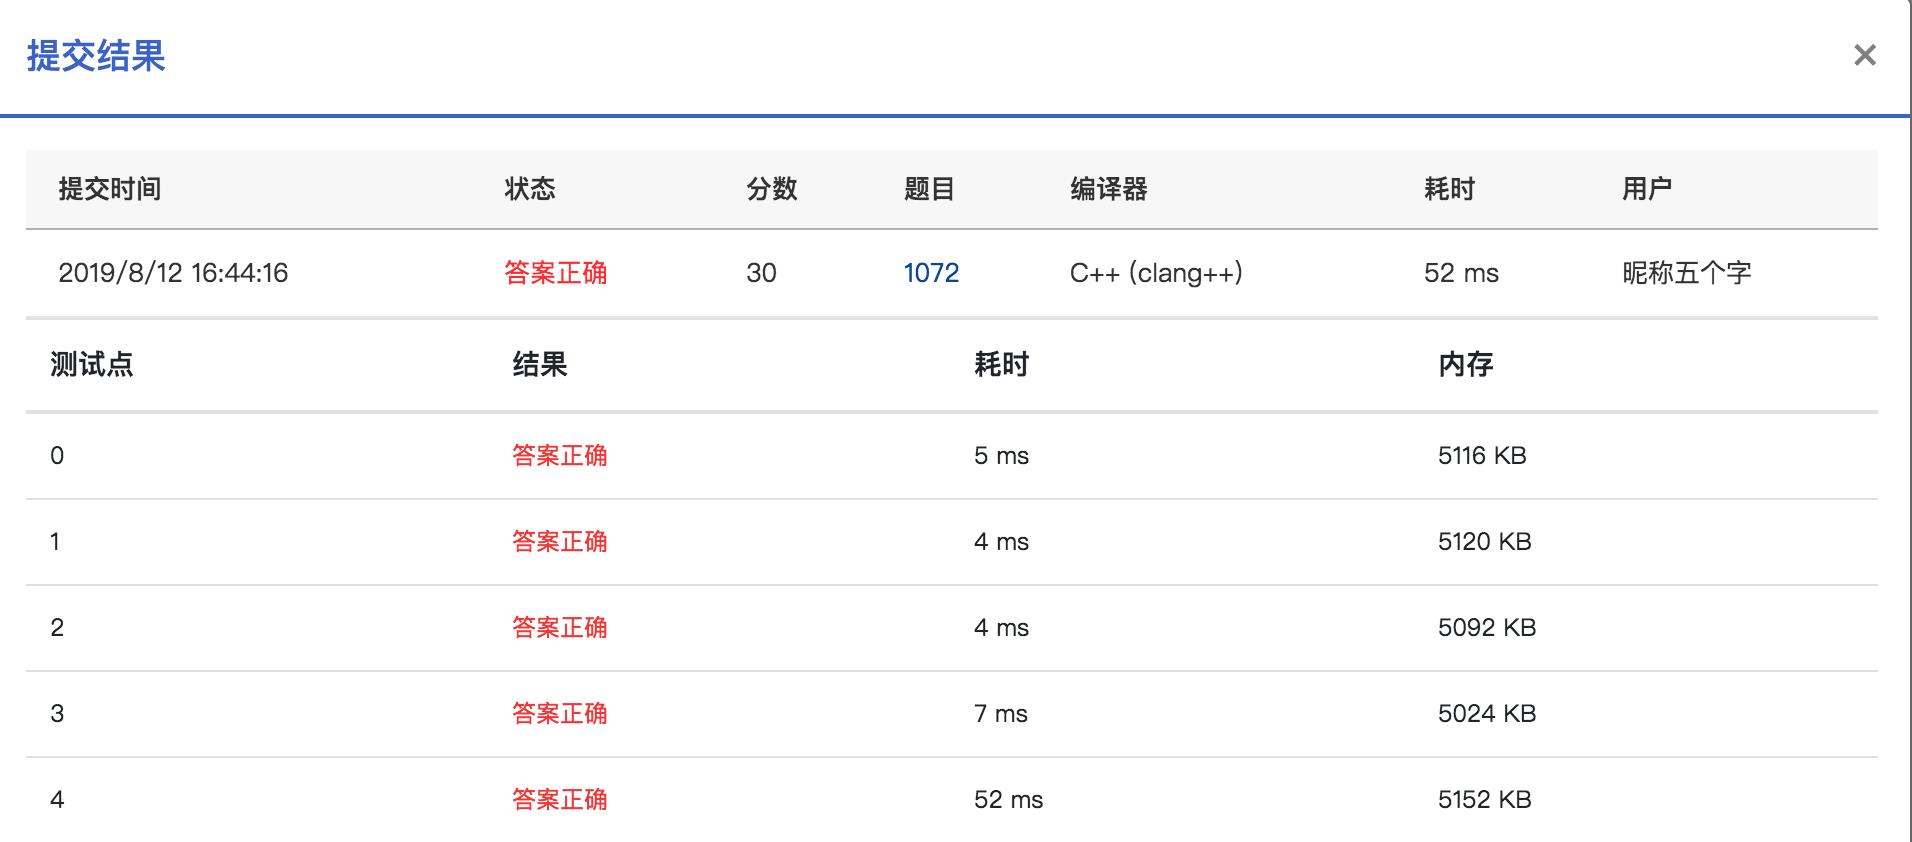The image size is (1912, 842).
Task: Select the 耗时 header in the test point table
Action: 1002,365
